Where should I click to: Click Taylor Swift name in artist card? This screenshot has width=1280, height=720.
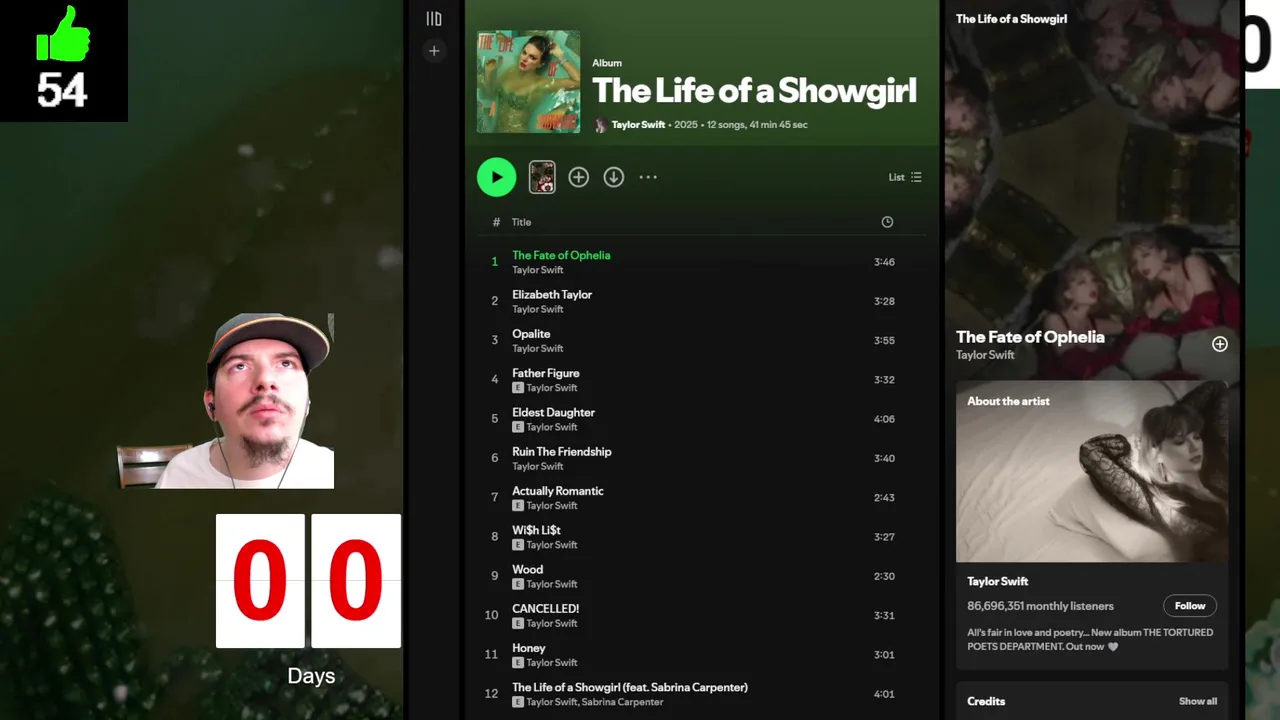click(998, 581)
